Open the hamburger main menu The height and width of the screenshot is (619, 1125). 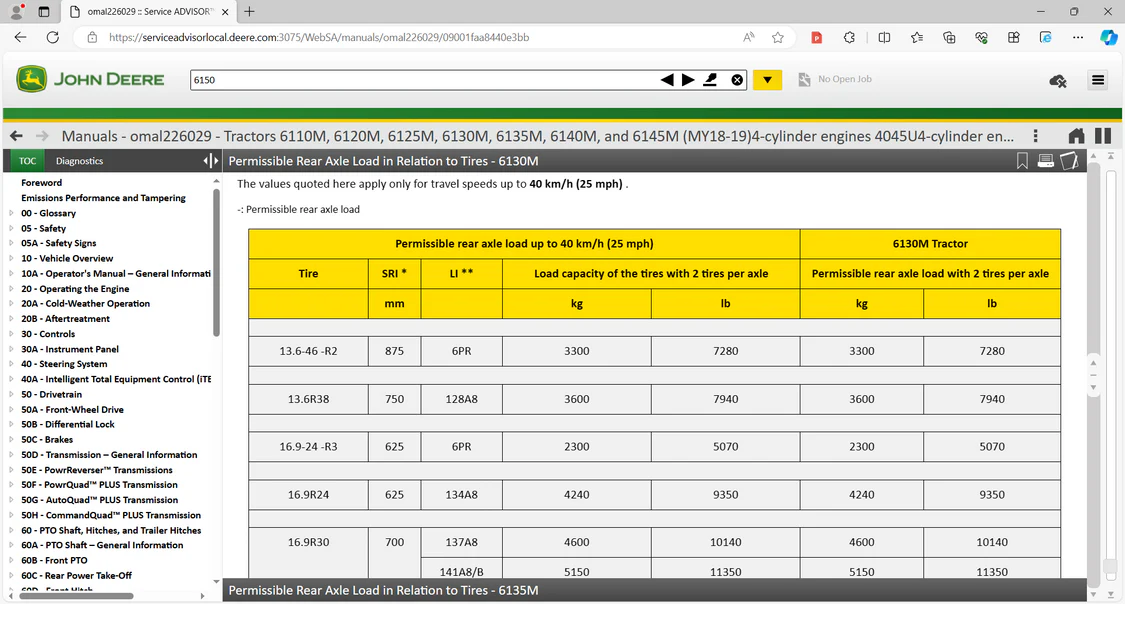(x=1098, y=80)
